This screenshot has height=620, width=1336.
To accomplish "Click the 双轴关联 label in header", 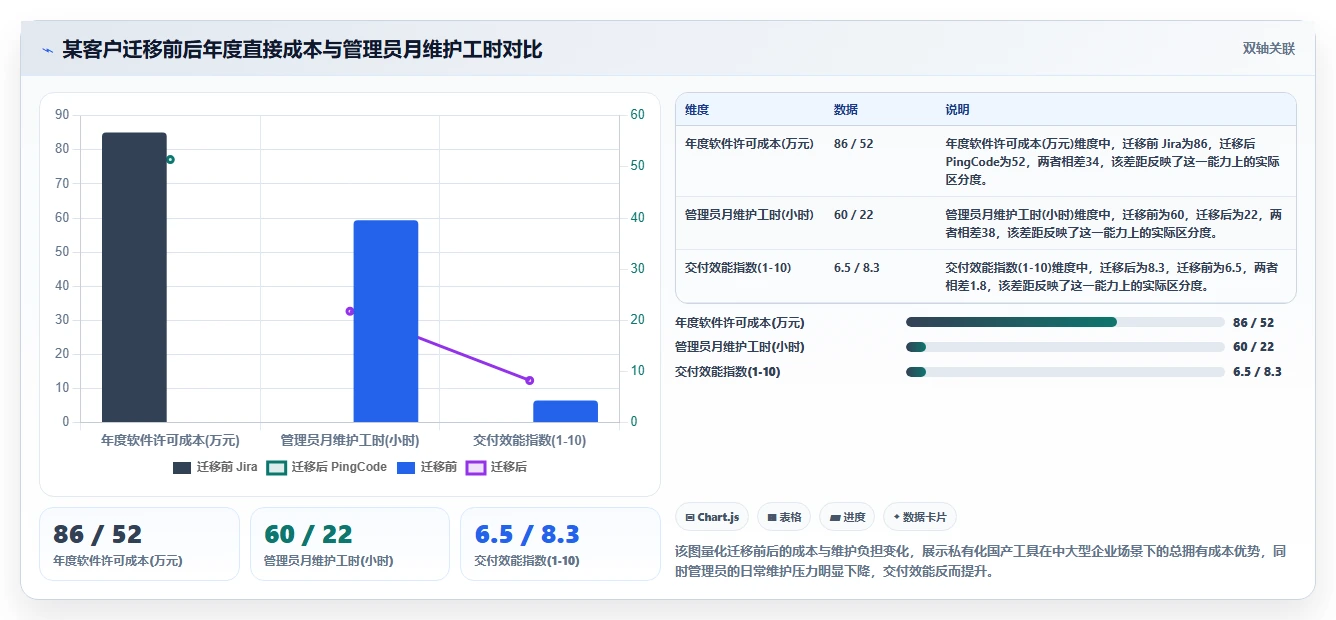I will [x=1268, y=49].
